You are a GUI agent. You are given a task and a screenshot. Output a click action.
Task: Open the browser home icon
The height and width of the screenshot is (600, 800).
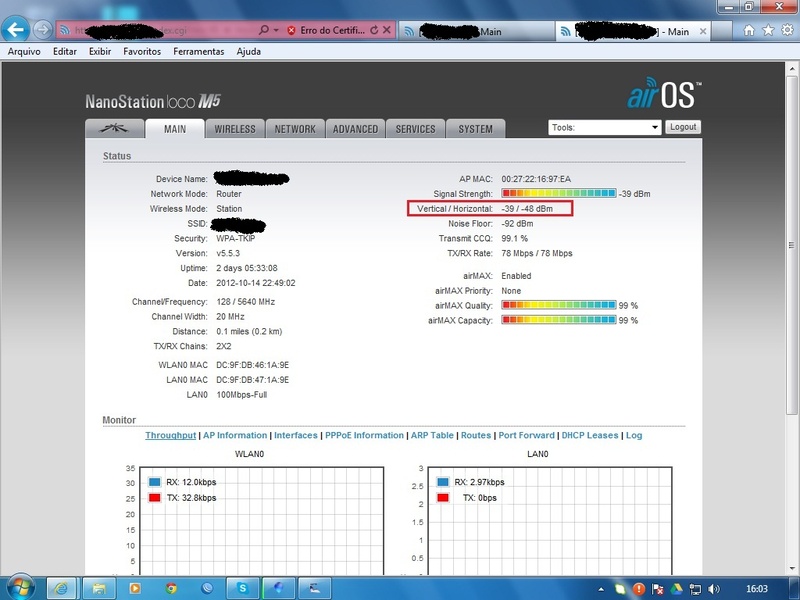tap(748, 31)
